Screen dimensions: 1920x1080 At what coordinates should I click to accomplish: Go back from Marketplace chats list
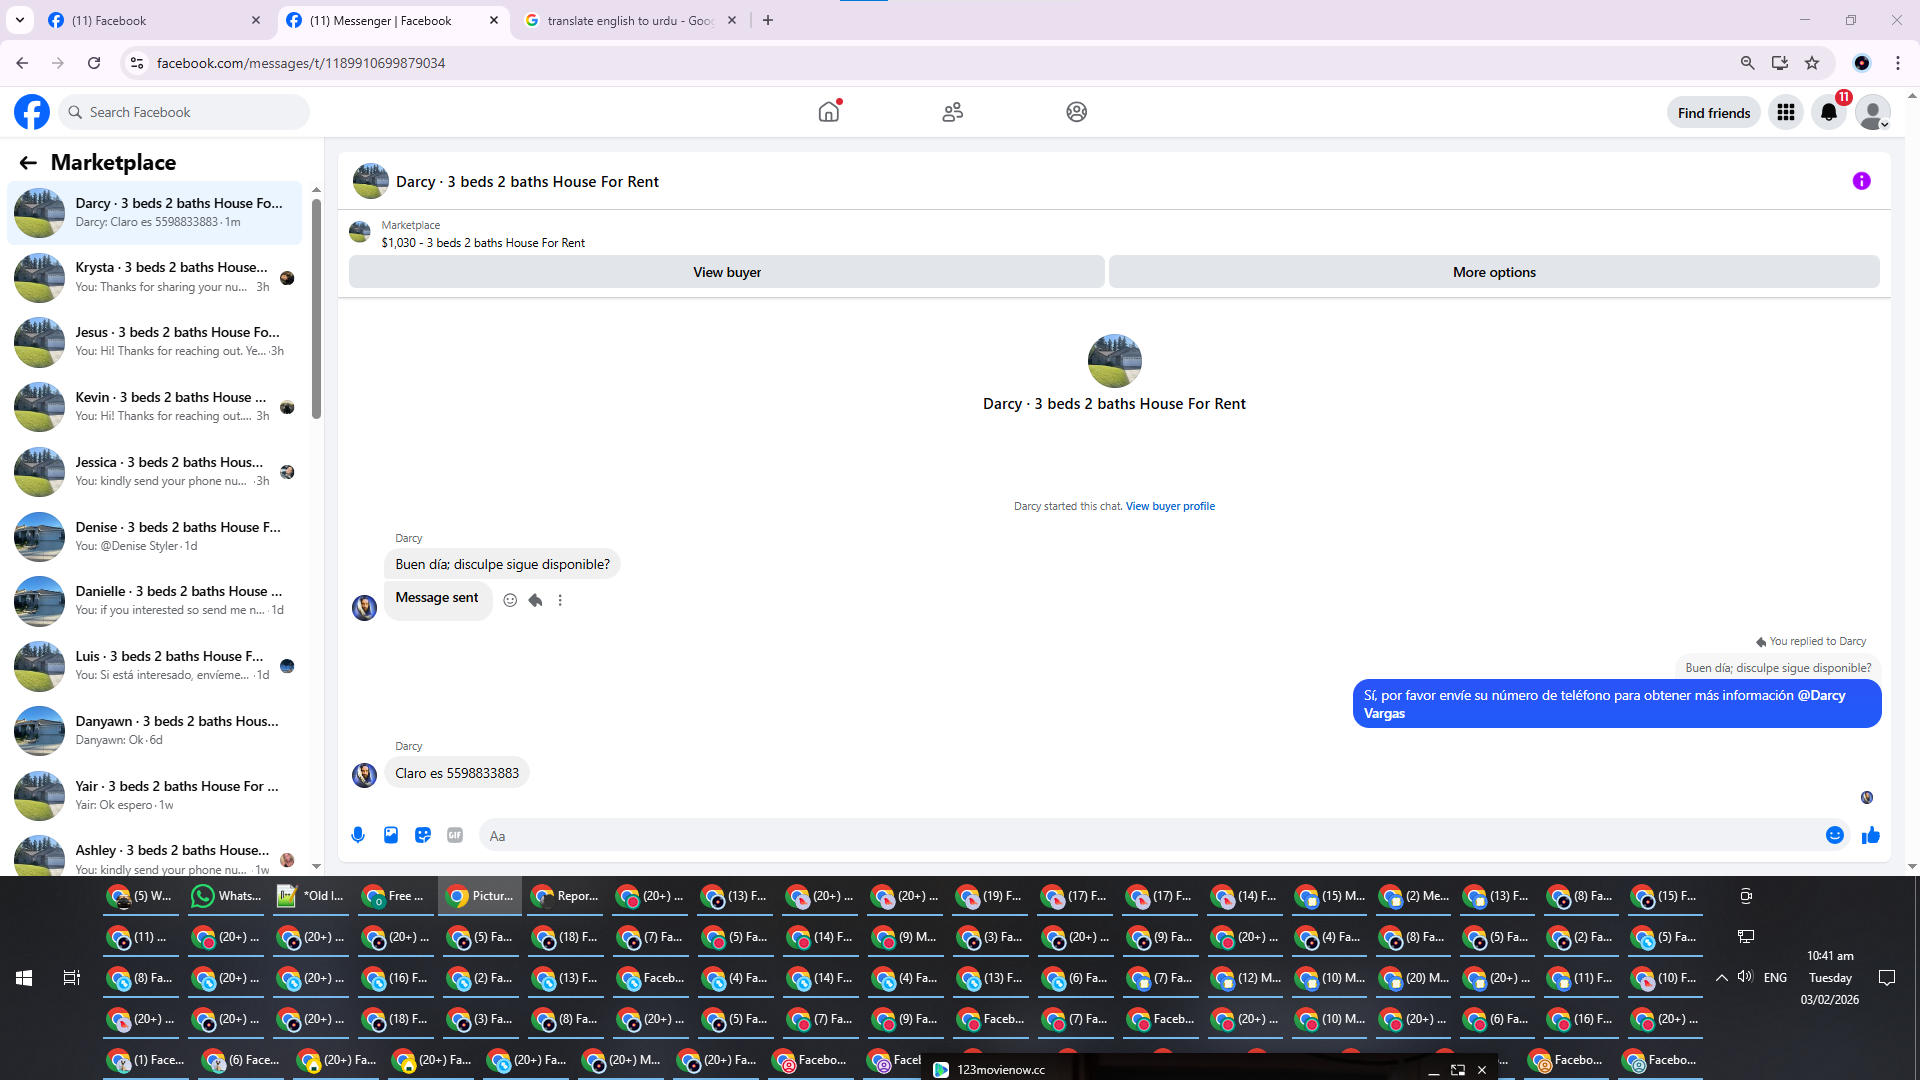point(28,162)
